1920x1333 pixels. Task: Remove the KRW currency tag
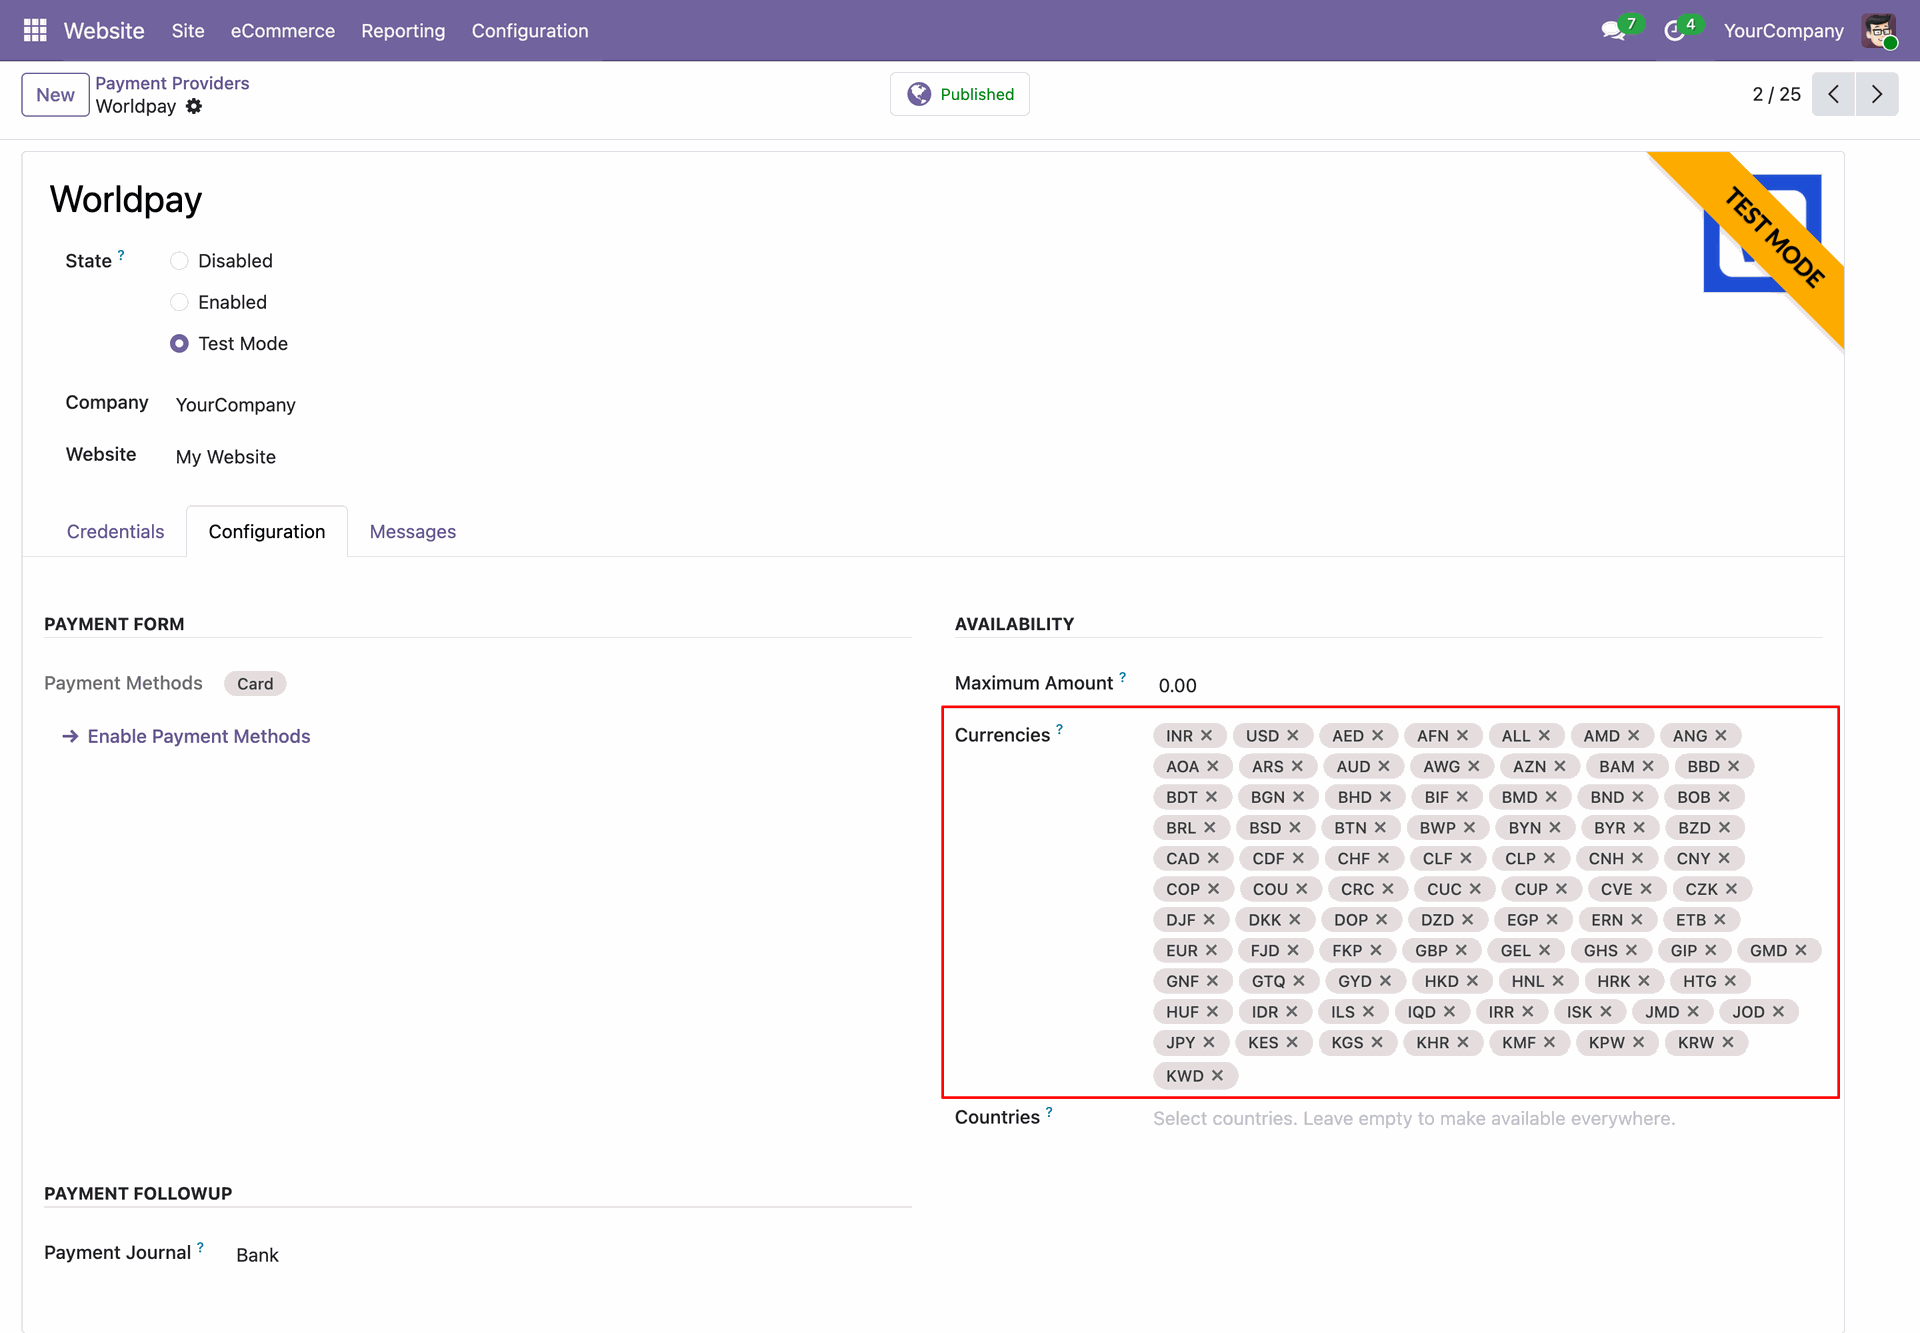1728,1042
